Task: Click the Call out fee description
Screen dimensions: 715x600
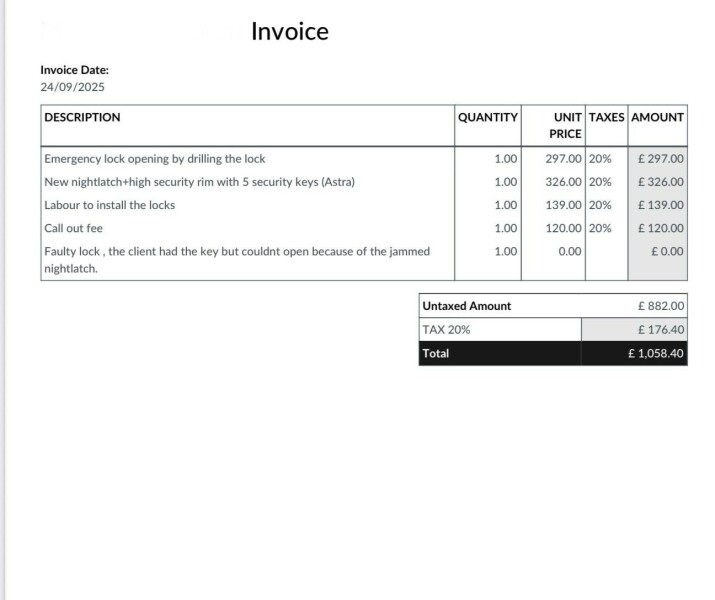Action: pos(73,228)
